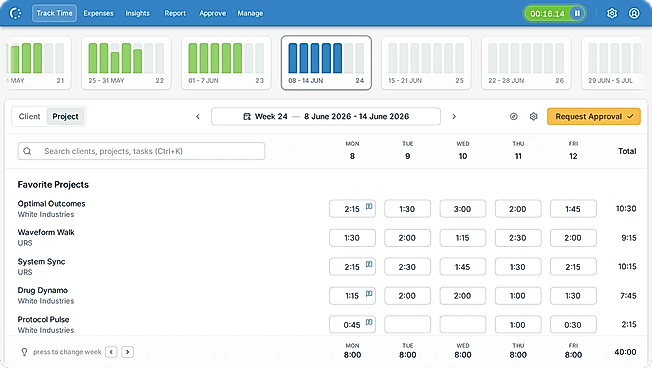Screen dimensions: 652x368
Task: Open timesheet settings gear next to Request Approval
Action: pyautogui.click(x=533, y=116)
